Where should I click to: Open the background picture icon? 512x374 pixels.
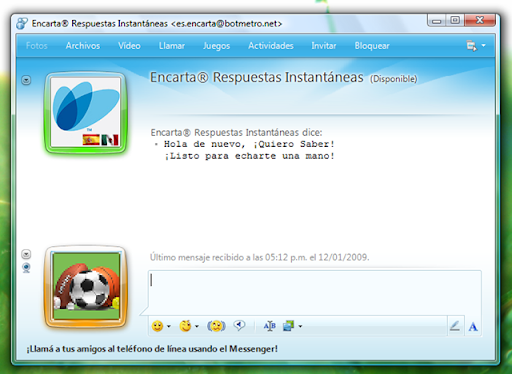(x=289, y=326)
